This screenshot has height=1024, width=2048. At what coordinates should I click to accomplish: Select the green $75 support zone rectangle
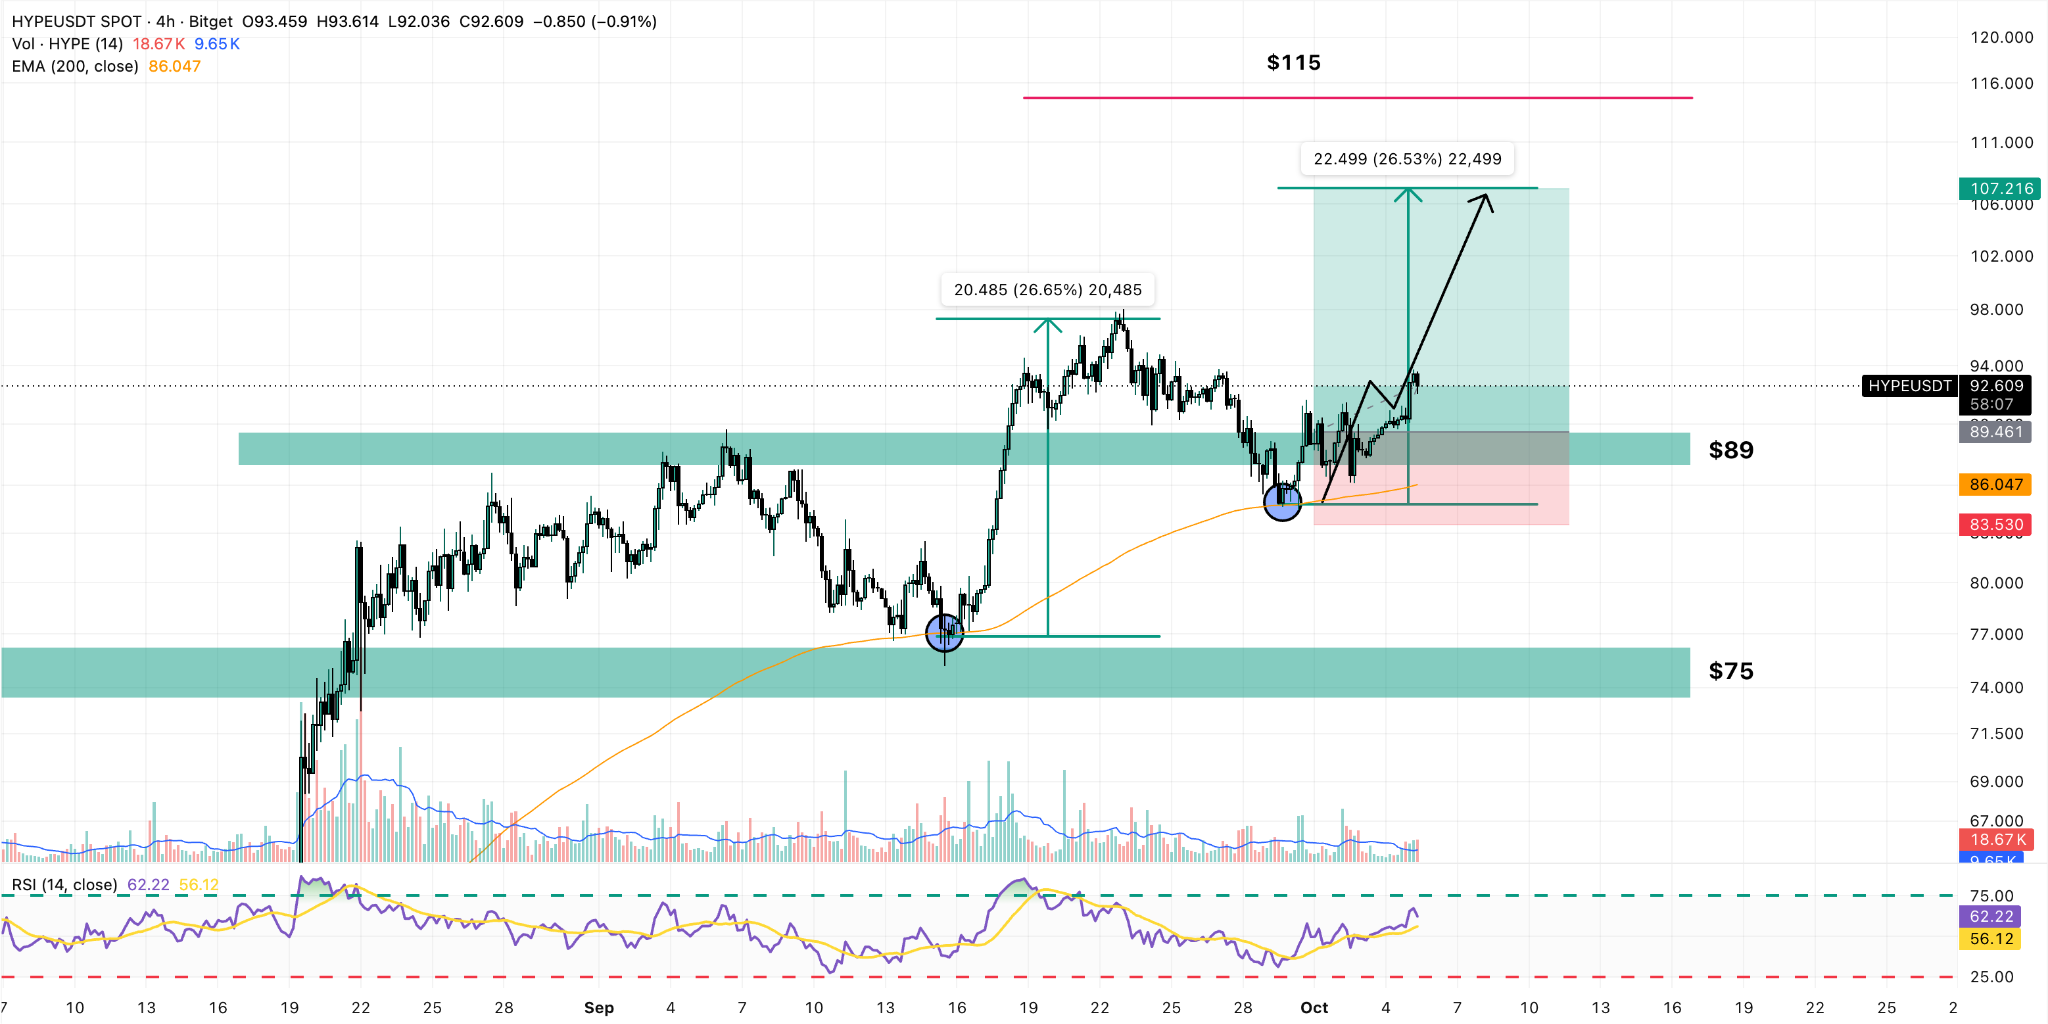845,672
